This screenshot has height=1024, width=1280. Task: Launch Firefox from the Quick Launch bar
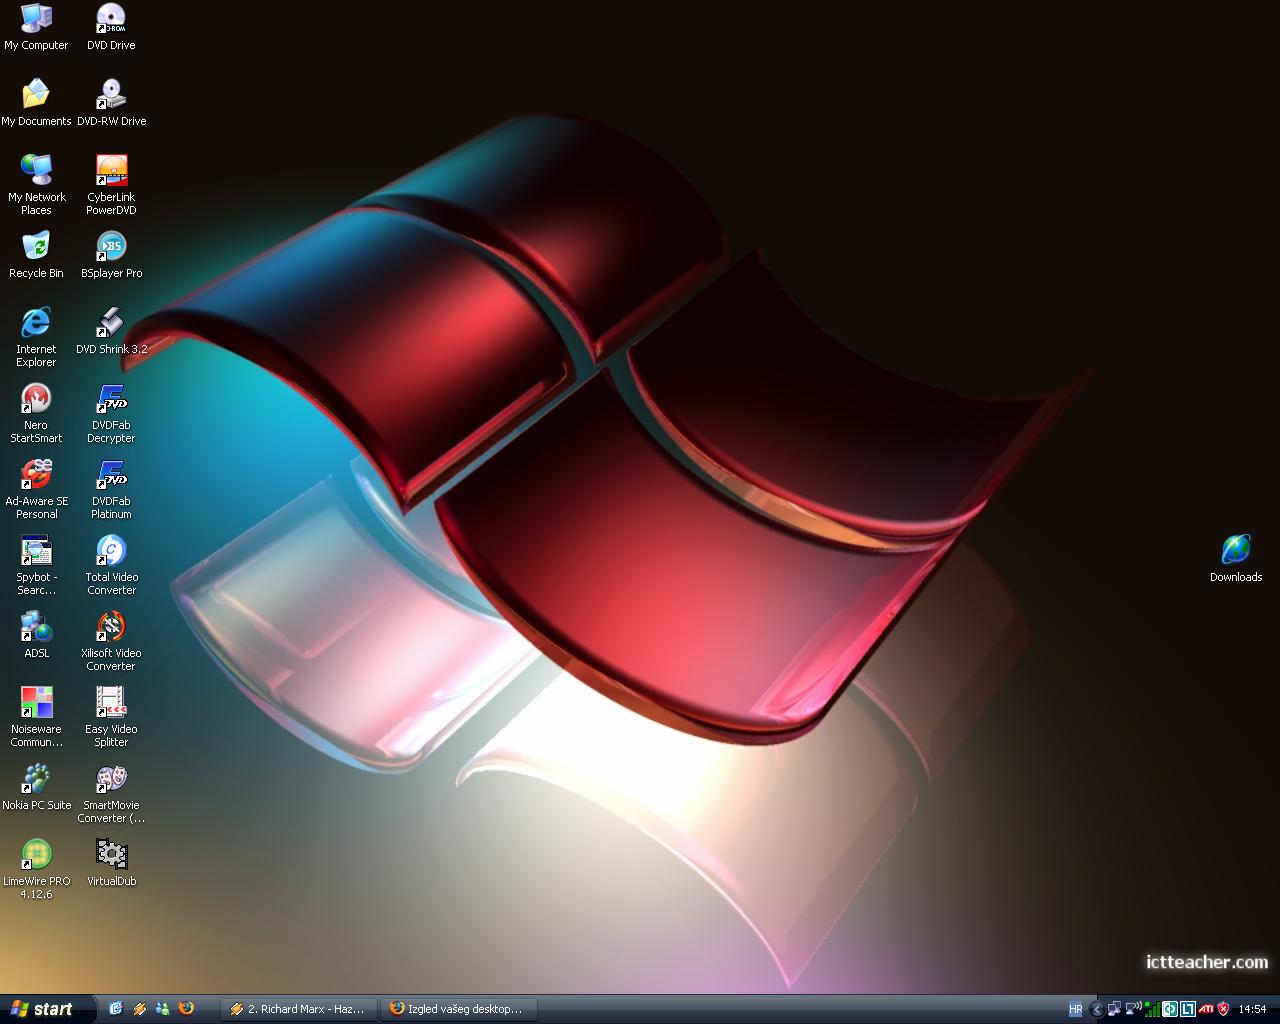coord(186,1009)
